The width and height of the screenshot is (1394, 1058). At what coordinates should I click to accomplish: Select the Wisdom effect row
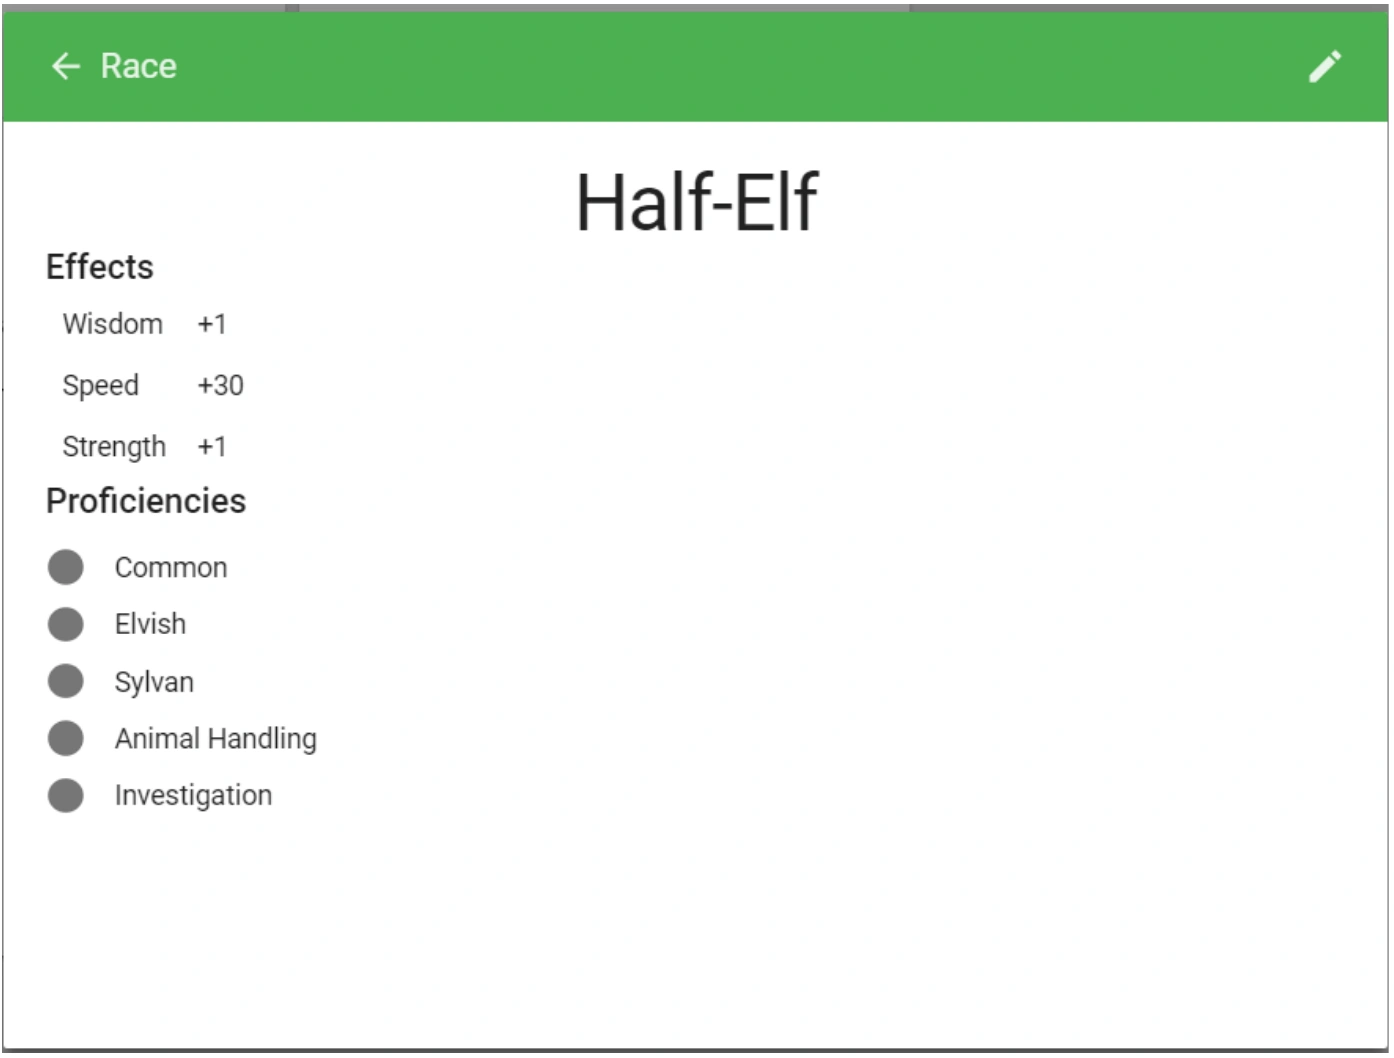tap(145, 325)
